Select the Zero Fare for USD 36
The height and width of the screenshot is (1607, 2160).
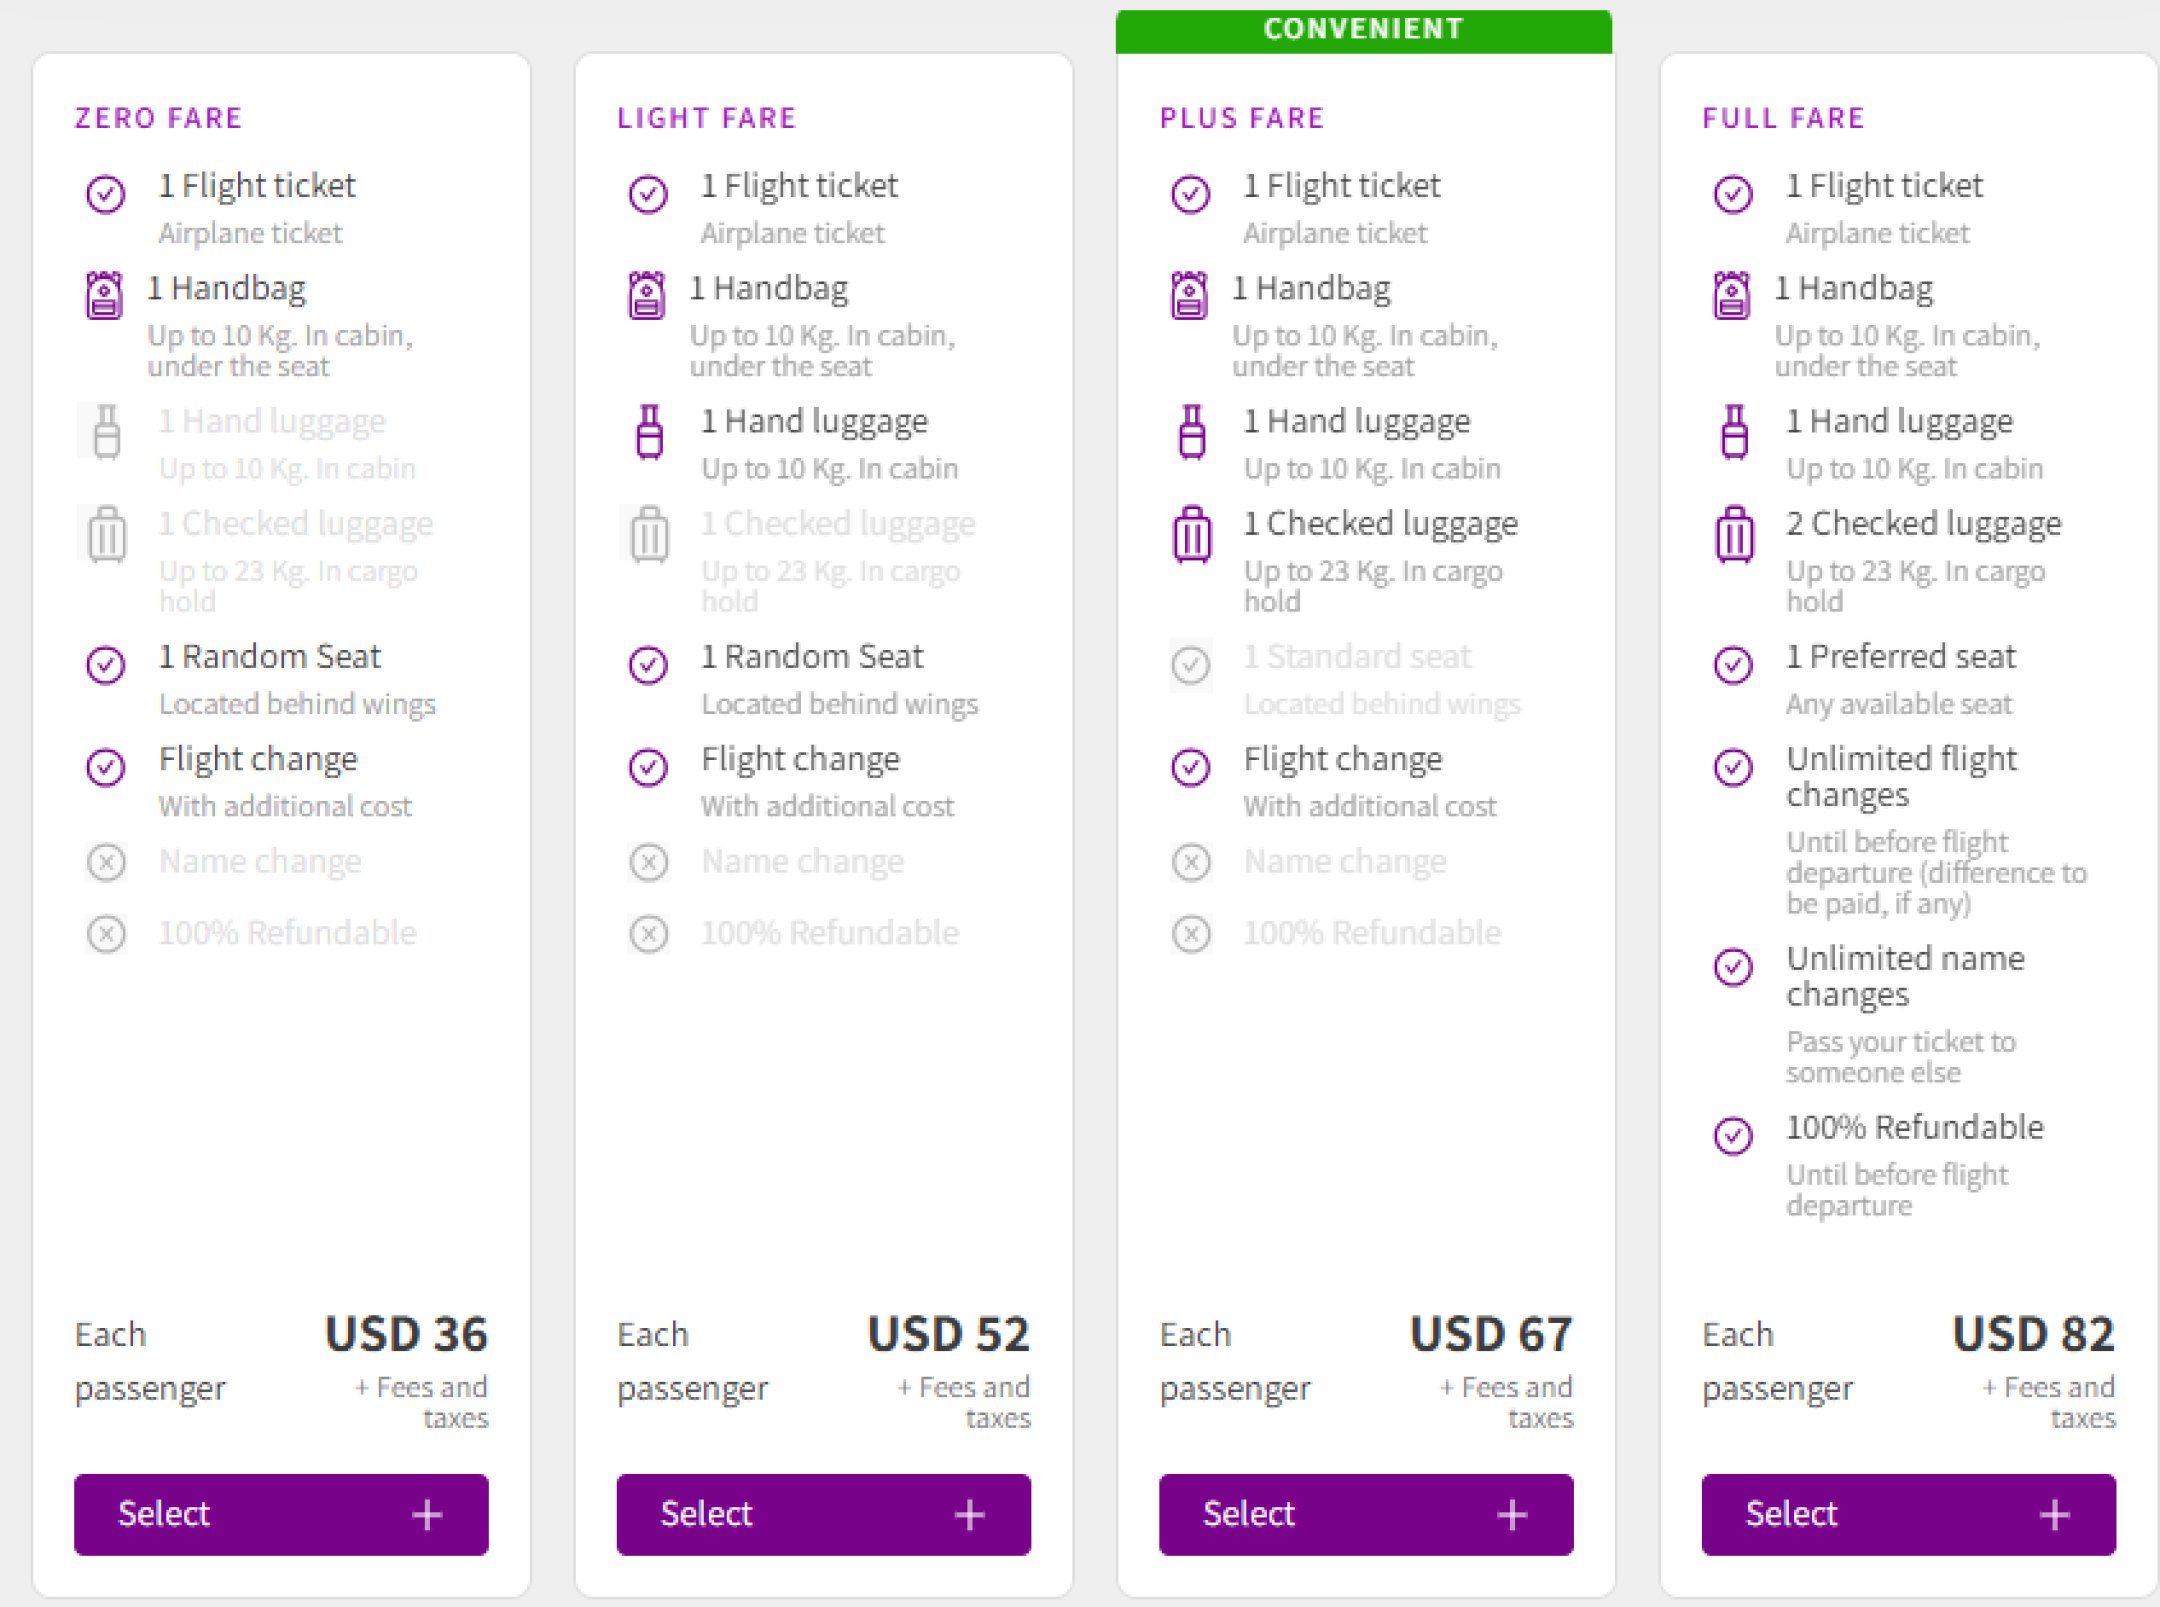(163, 1515)
